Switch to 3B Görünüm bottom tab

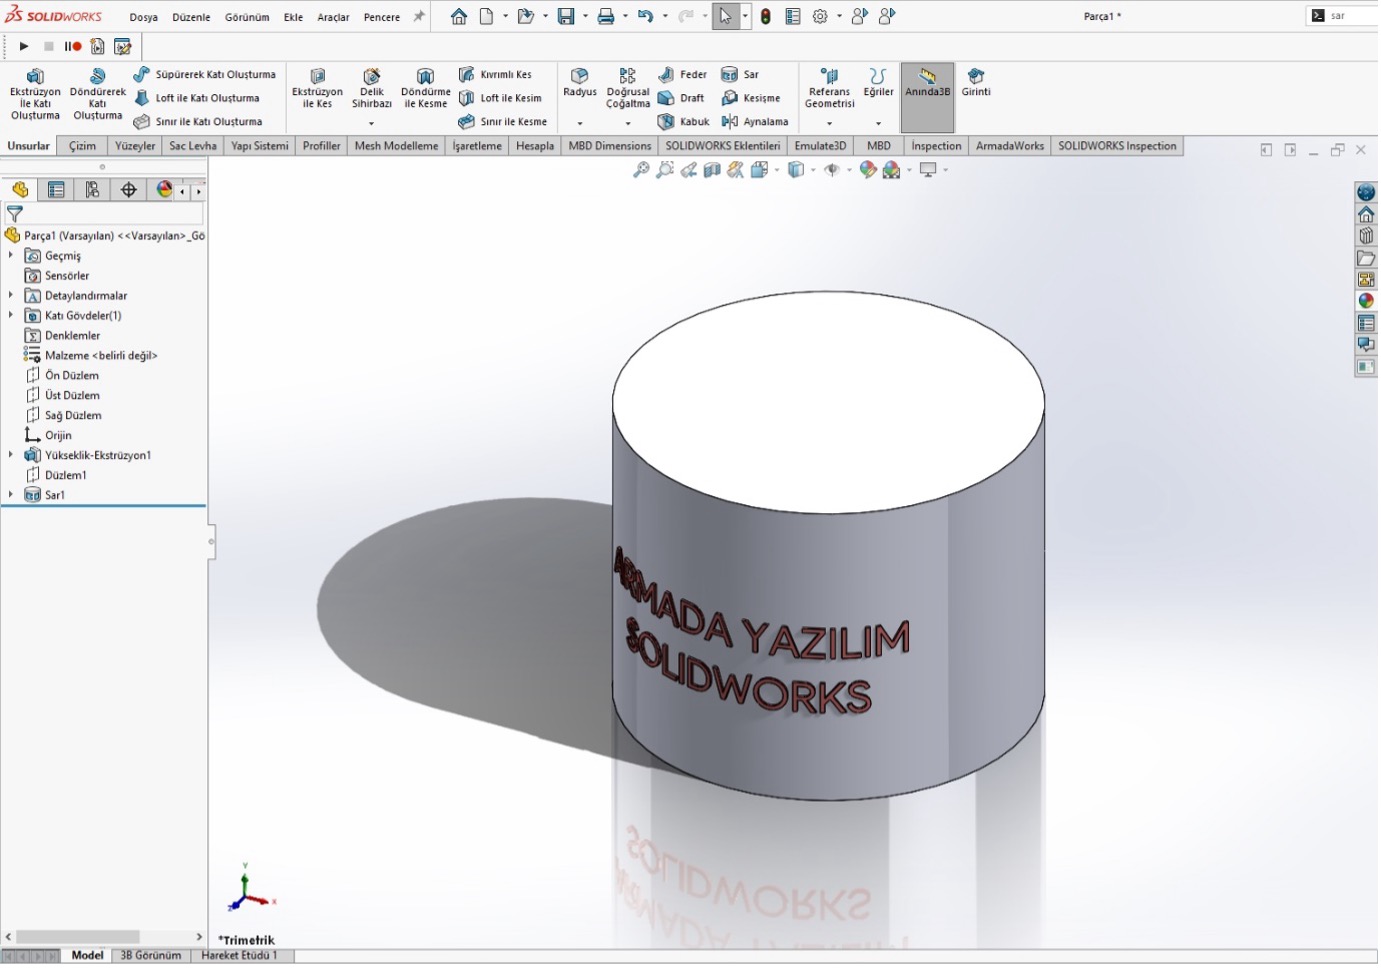[151, 956]
